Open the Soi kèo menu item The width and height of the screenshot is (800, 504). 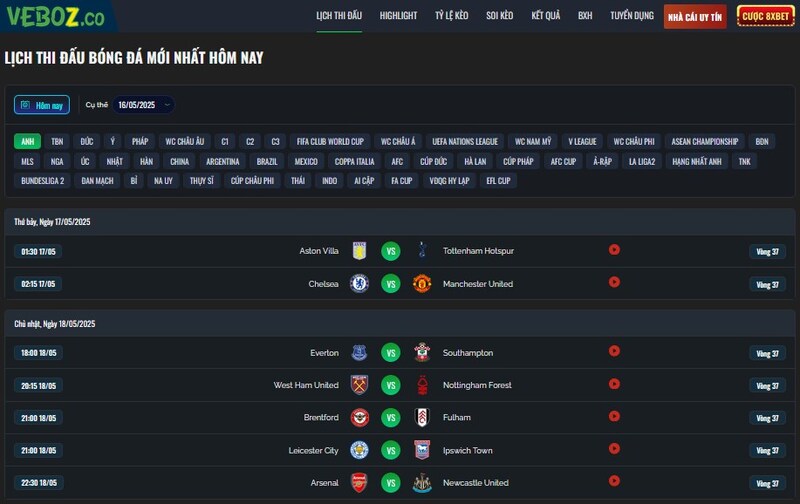[499, 16]
